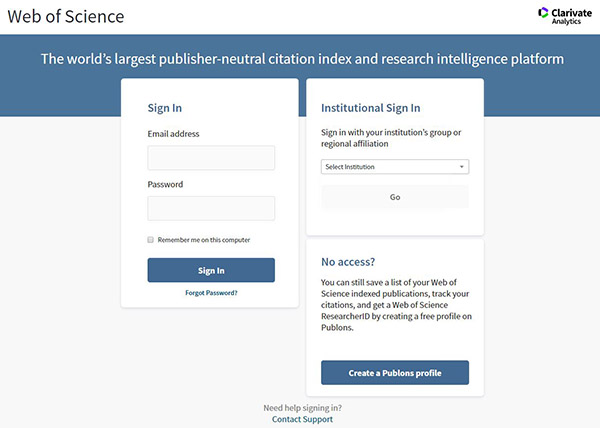Open the Select Institution dropdown

pyautogui.click(x=395, y=167)
